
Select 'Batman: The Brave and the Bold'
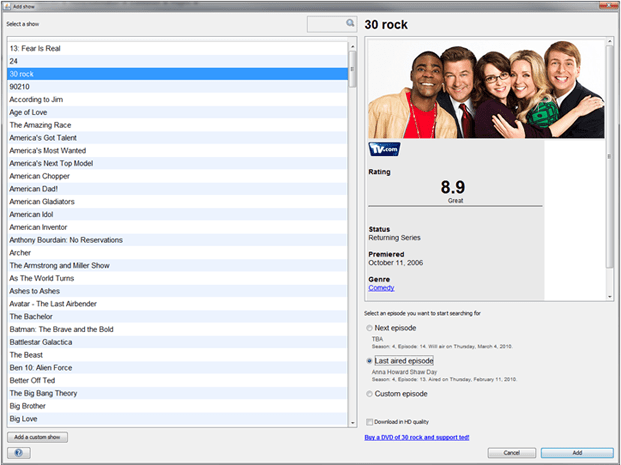point(177,329)
